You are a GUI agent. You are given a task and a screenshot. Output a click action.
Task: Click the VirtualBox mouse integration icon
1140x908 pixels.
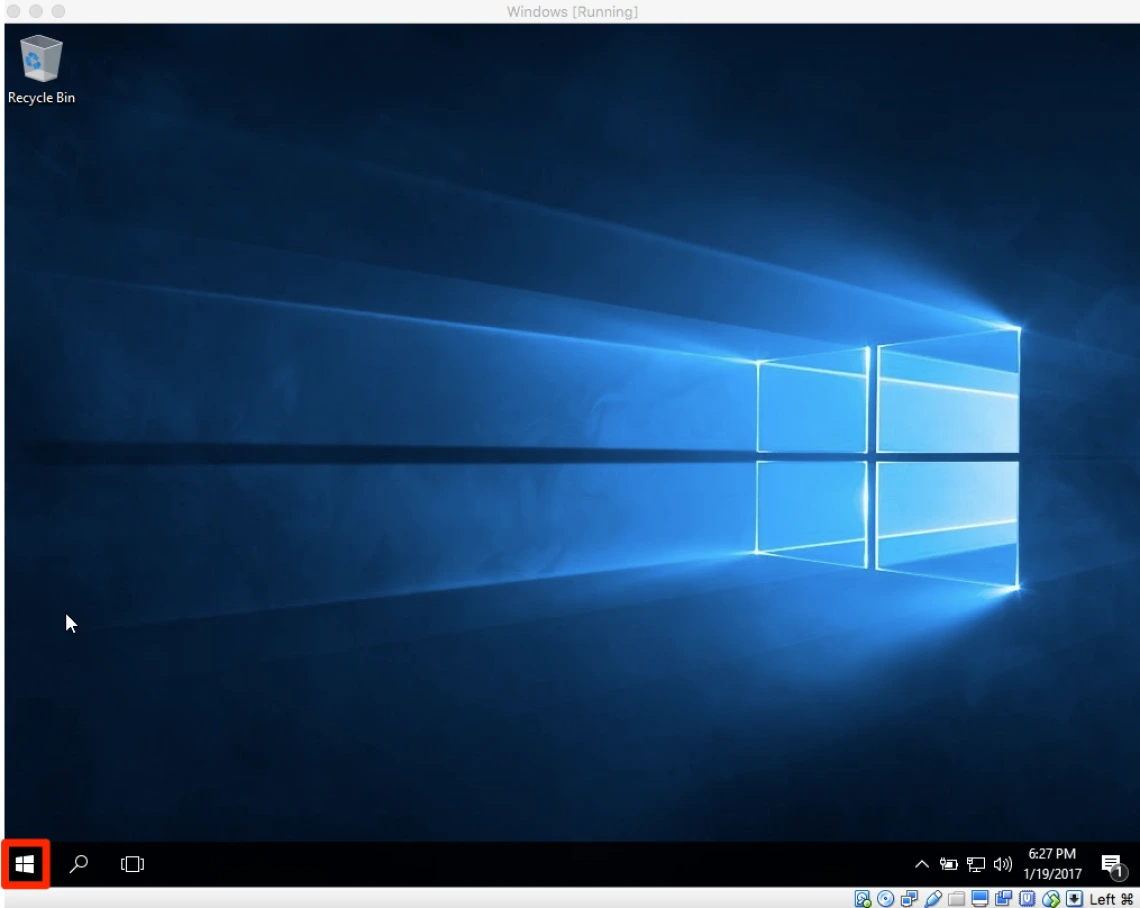[x=1051, y=899]
